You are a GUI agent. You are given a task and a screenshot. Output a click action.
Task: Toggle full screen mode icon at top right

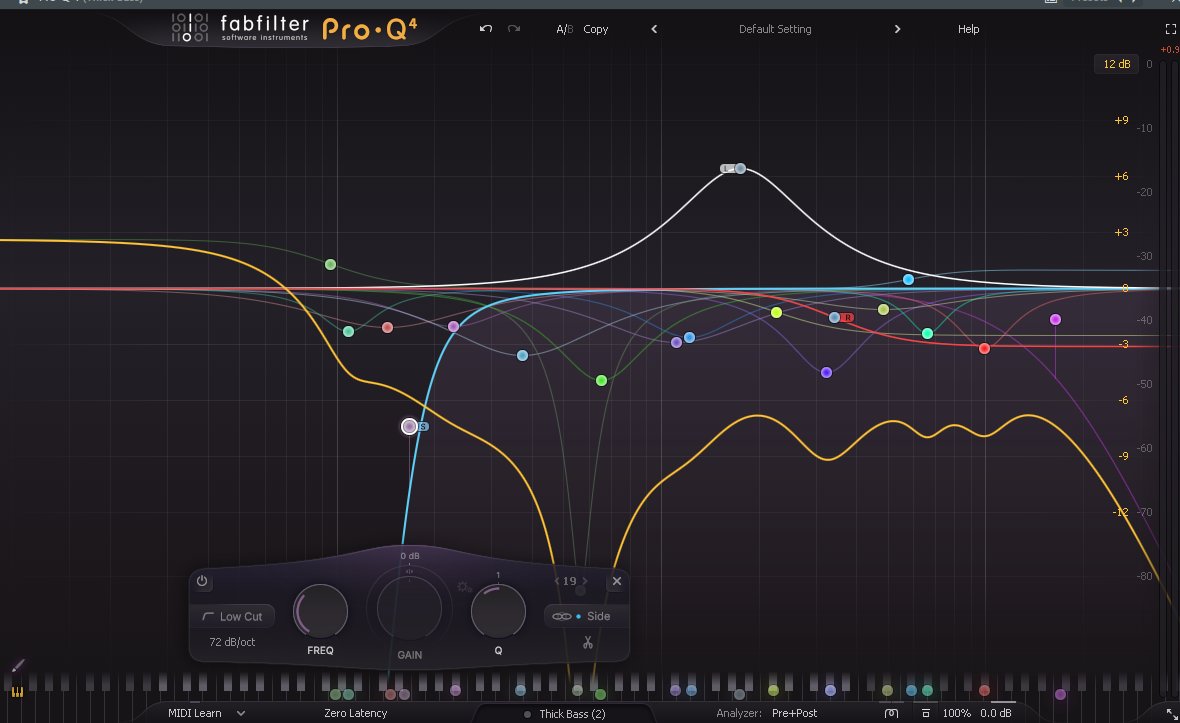pyautogui.click(x=1170, y=29)
